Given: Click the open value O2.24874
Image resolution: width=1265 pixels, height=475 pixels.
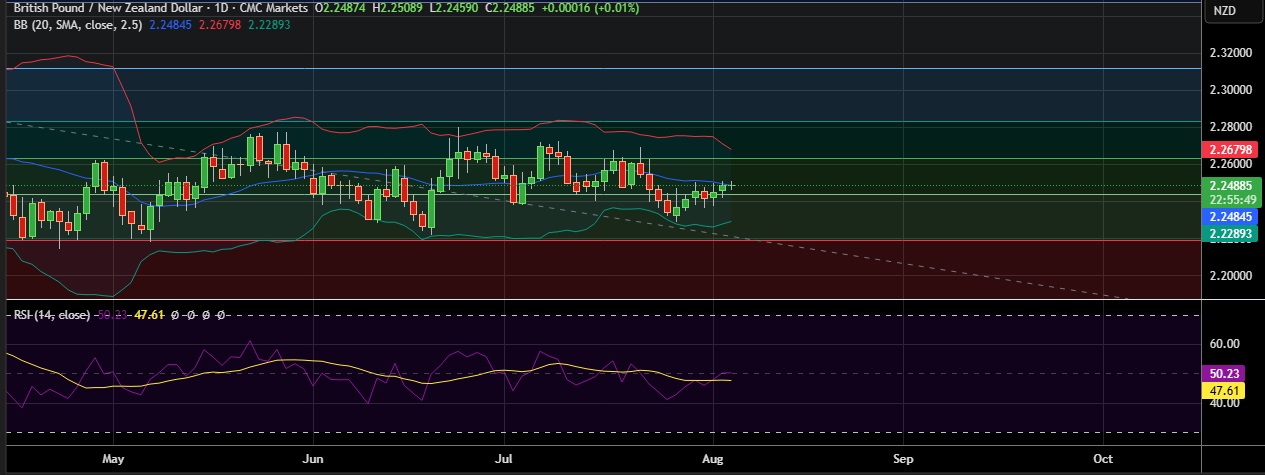Looking at the screenshot, I should [x=342, y=8].
